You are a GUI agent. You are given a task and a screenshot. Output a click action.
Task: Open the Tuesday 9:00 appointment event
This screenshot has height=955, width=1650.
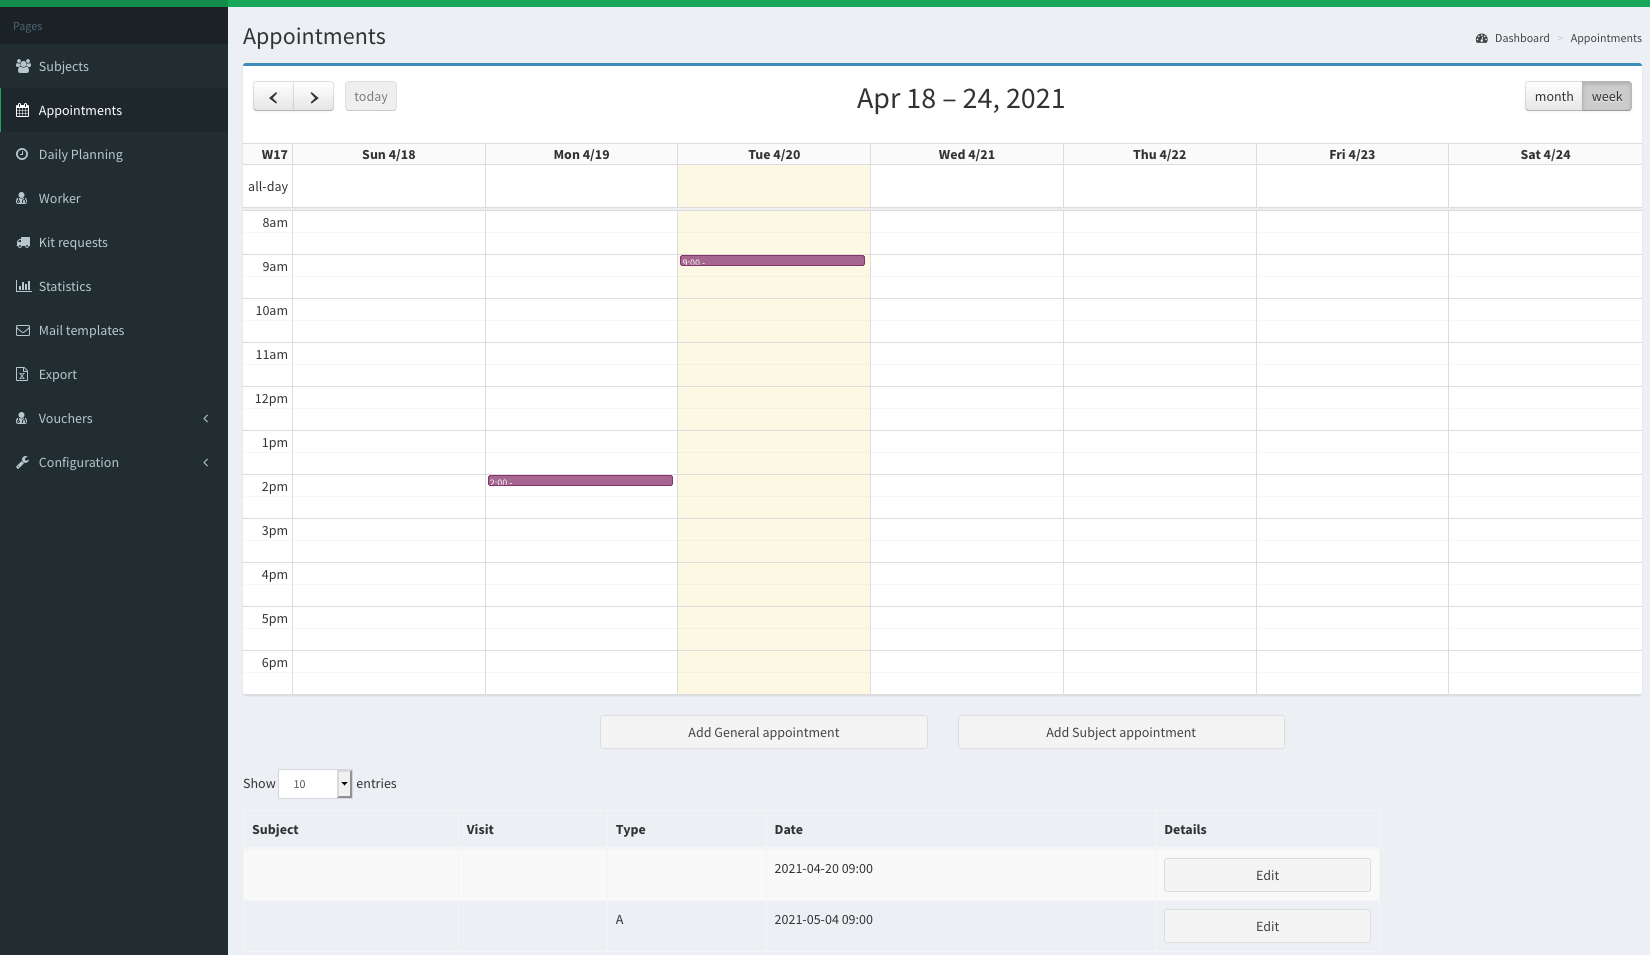coord(772,261)
